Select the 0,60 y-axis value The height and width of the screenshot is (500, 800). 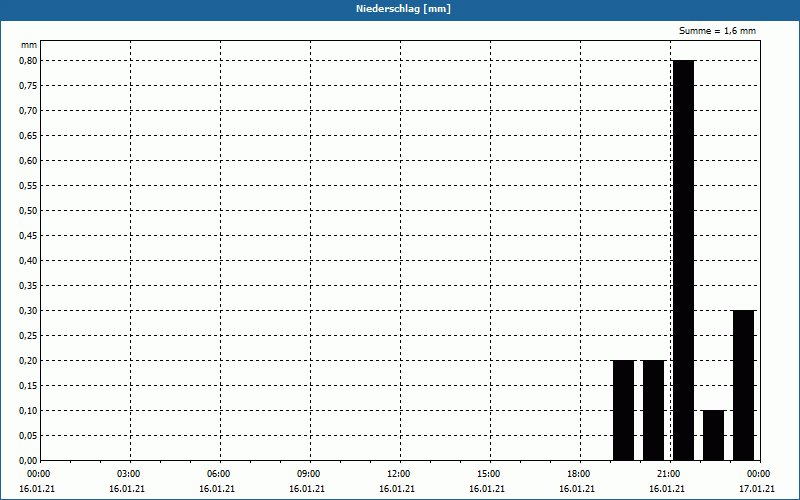[28, 161]
